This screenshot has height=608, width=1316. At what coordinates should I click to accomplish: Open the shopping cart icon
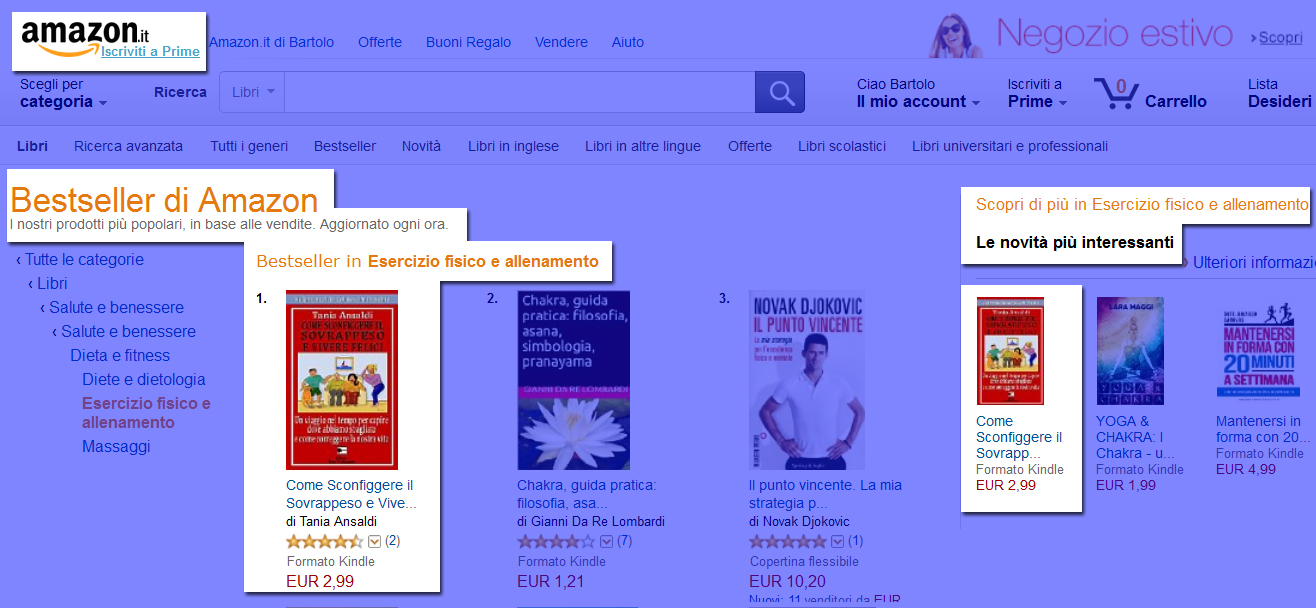[x=1116, y=93]
